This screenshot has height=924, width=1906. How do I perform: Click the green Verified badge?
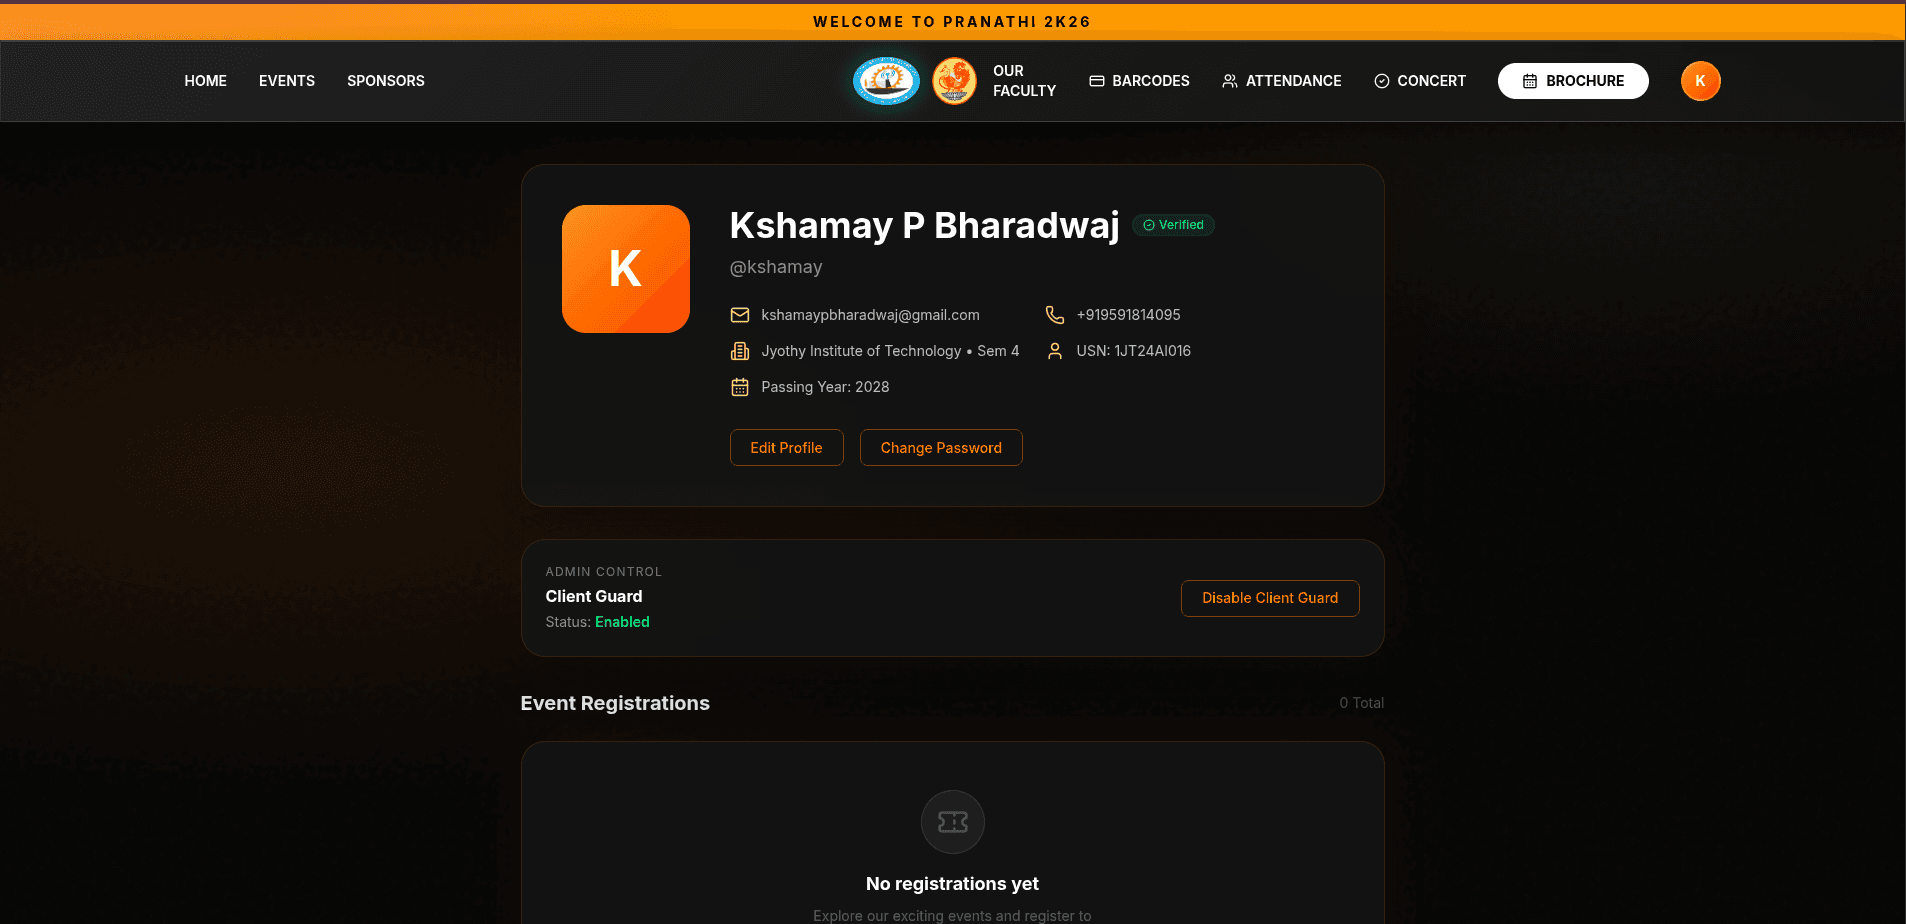pos(1173,225)
